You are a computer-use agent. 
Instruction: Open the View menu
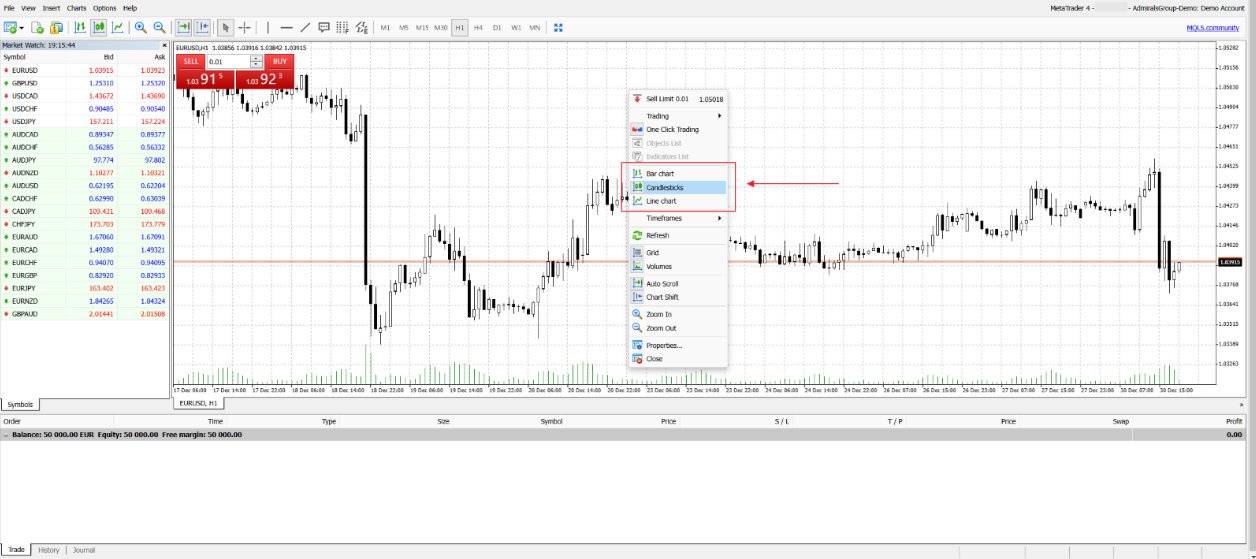coord(28,8)
